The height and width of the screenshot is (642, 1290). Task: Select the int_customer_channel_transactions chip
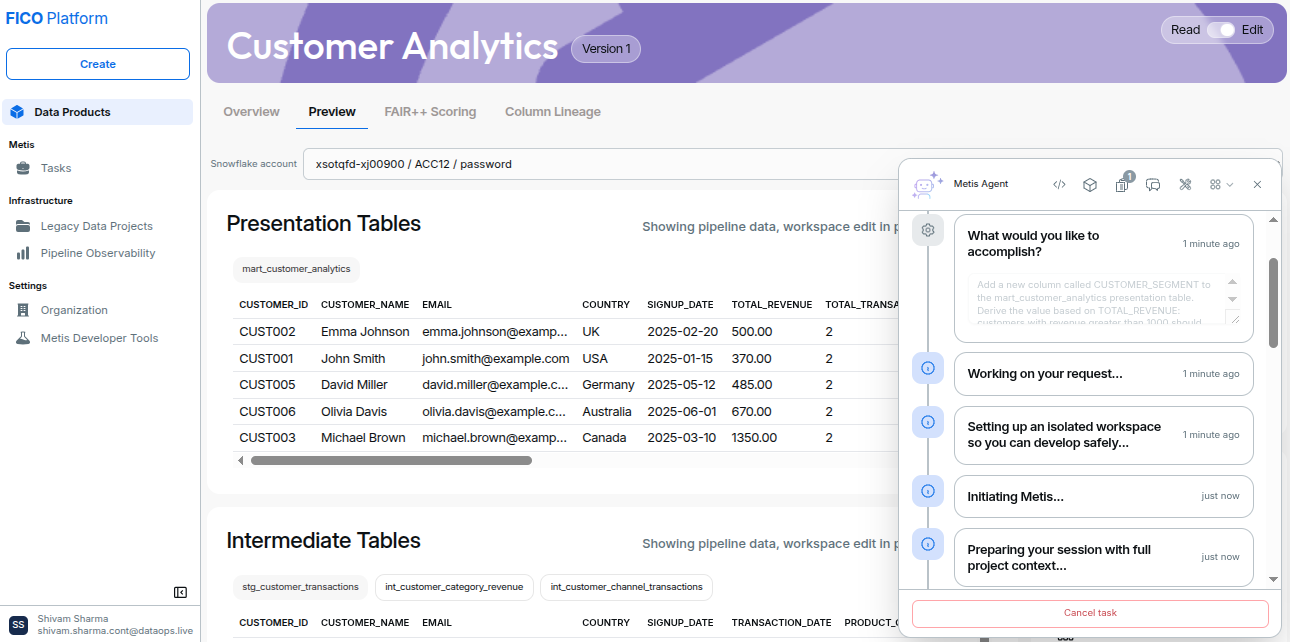click(x=626, y=587)
